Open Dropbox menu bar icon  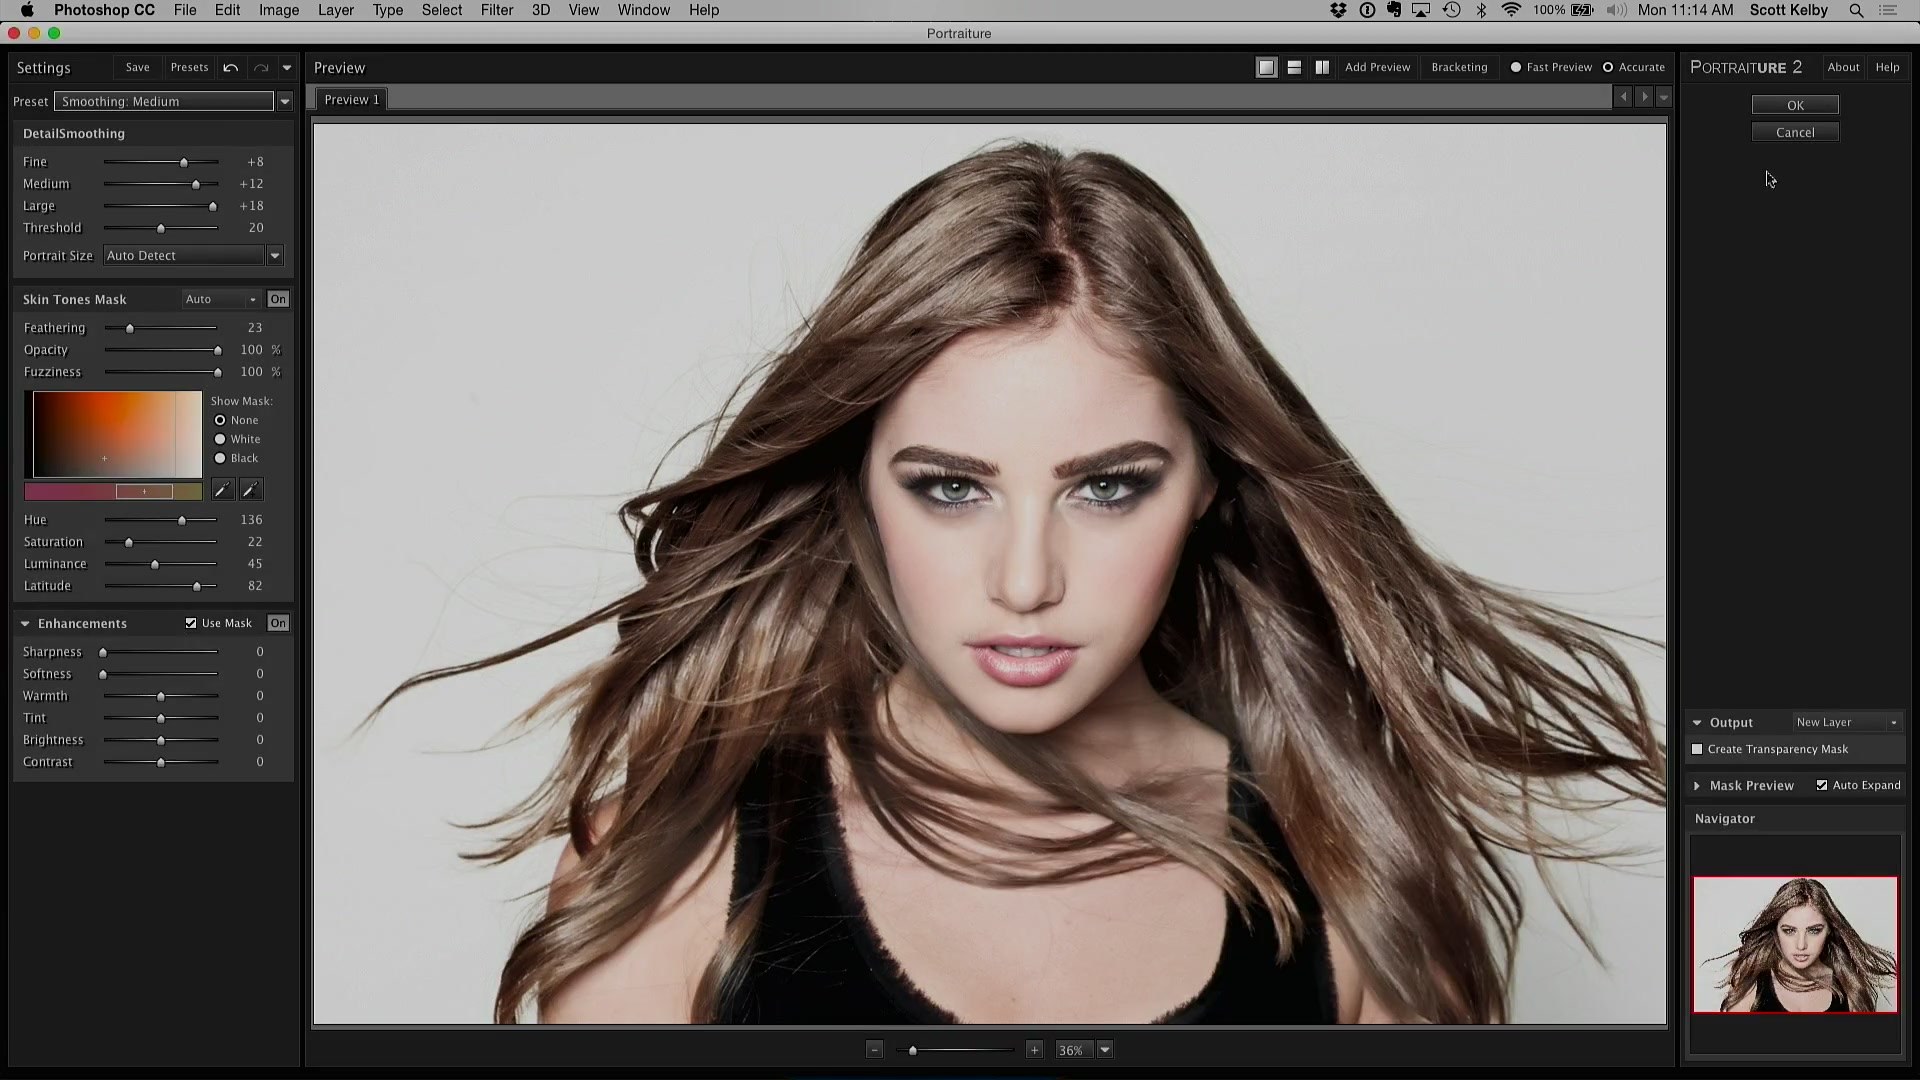pos(1338,10)
